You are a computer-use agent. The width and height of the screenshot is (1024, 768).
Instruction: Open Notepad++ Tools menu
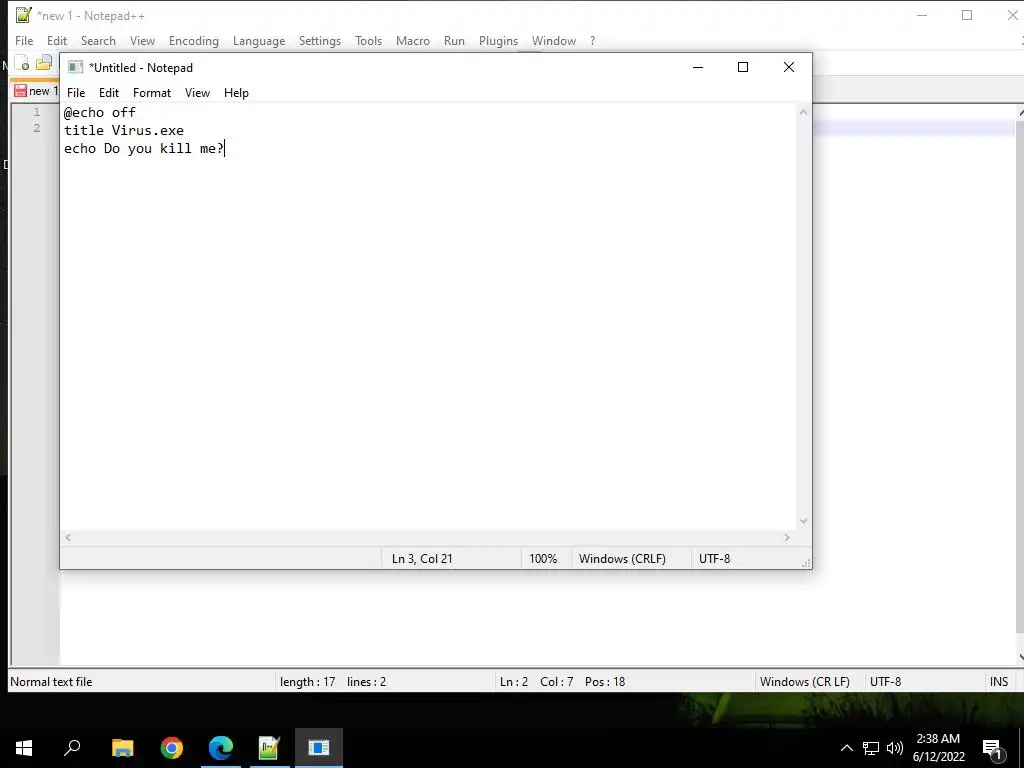368,40
